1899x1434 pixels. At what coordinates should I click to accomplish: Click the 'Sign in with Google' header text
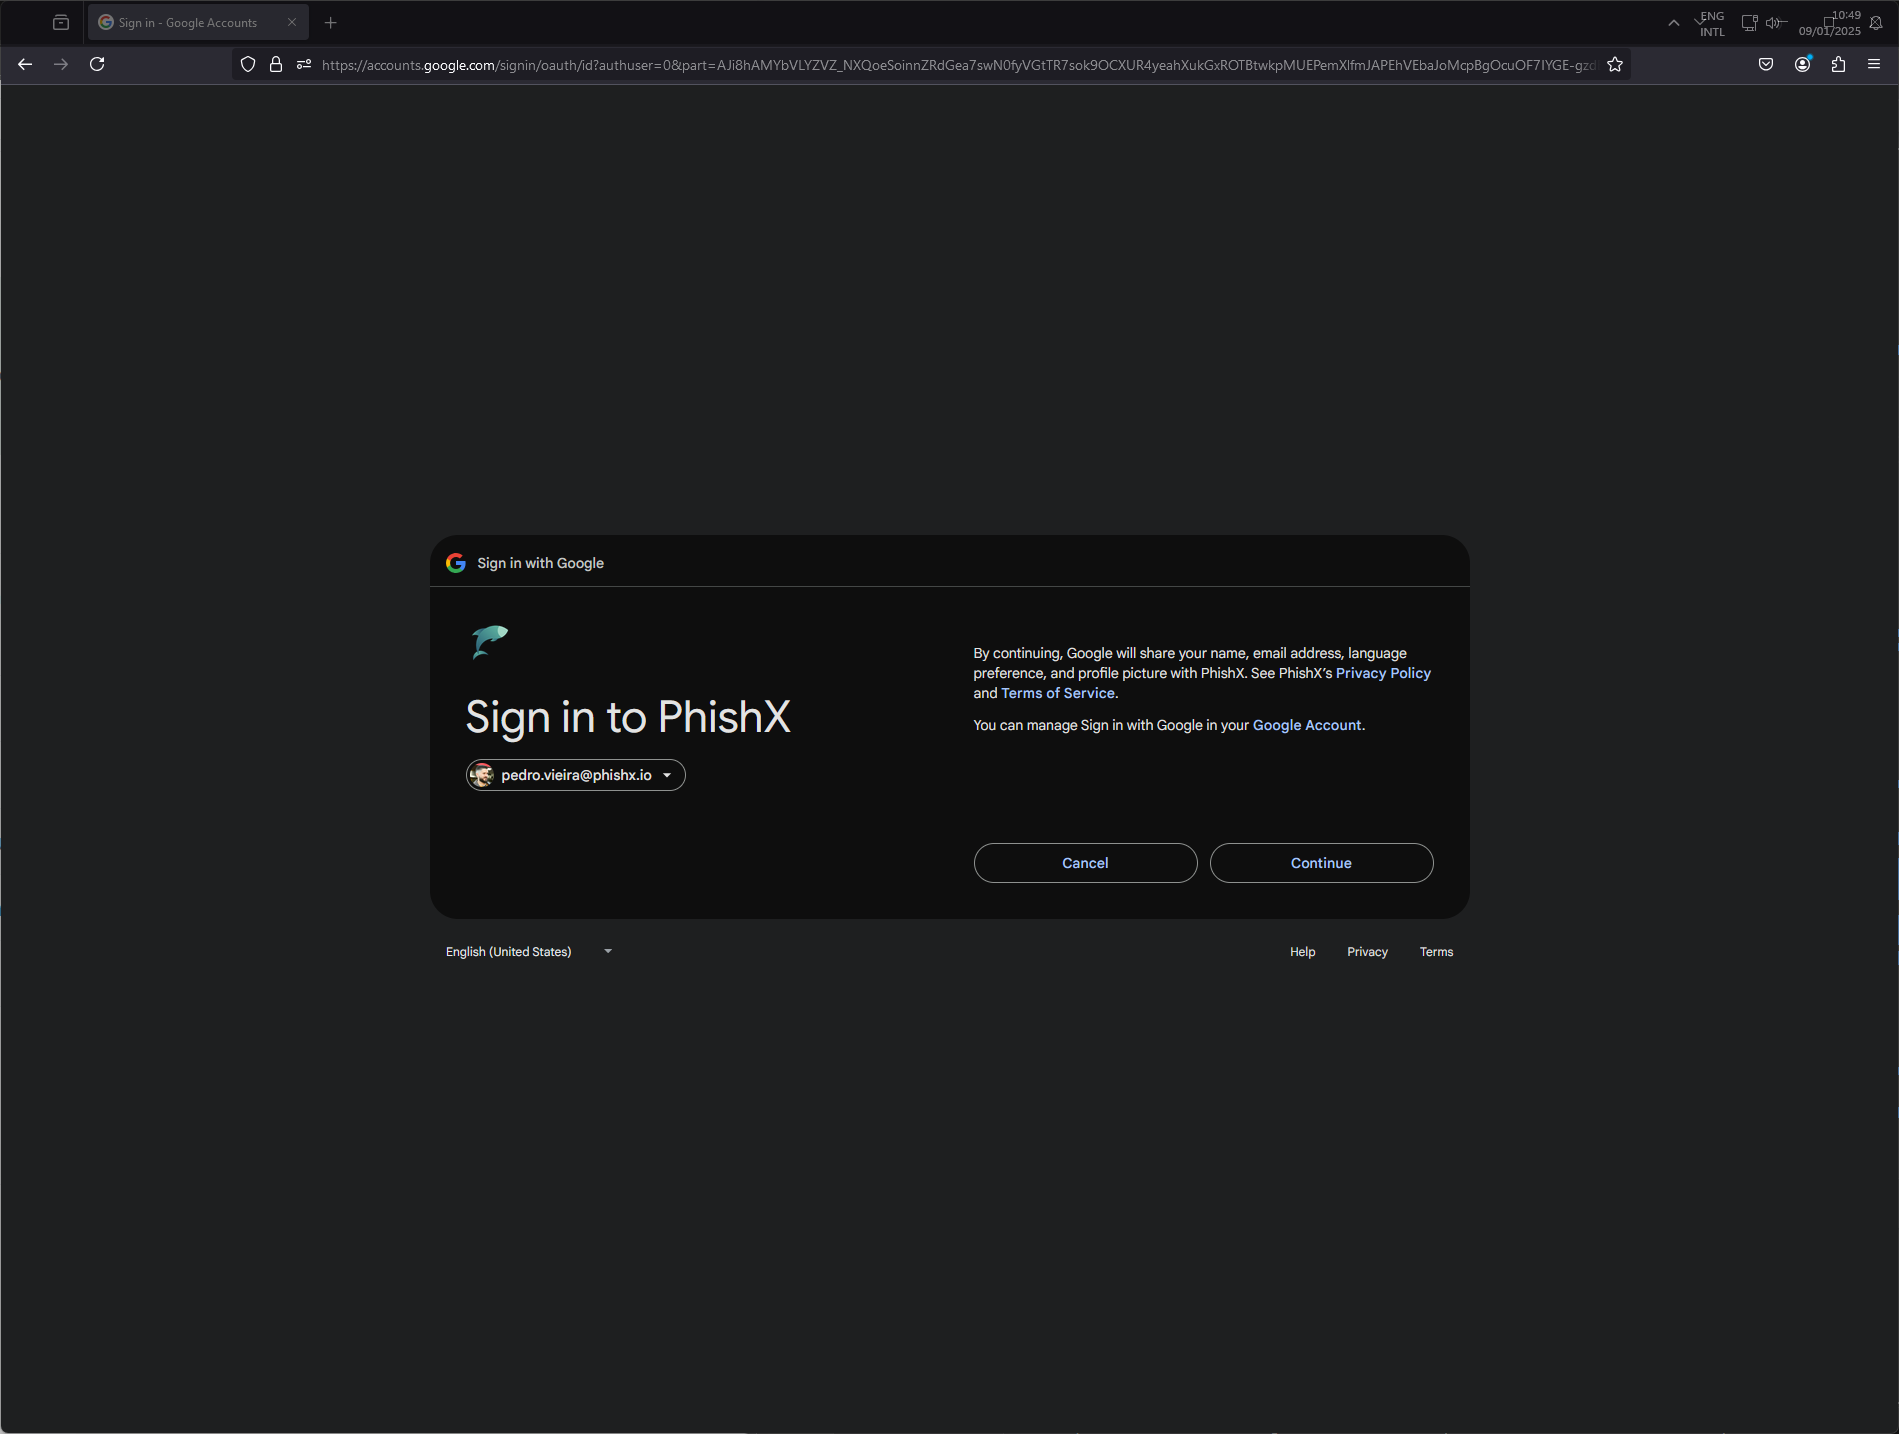[540, 563]
